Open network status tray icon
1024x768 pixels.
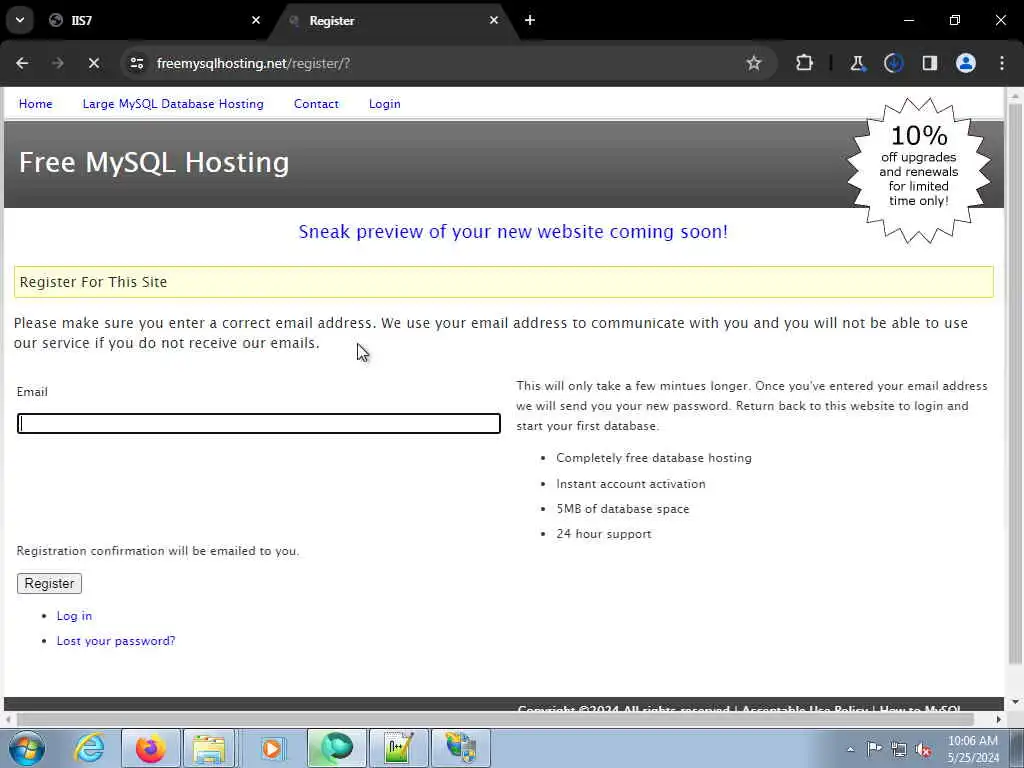[x=899, y=749]
